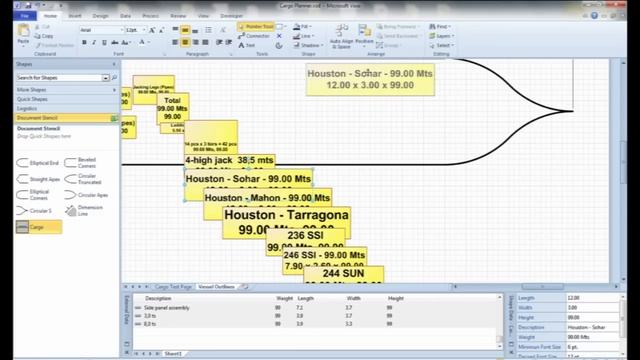Screen dimensions: 640x360
Task: Toggle Underline formatting
Action: pyautogui.click(x=104, y=42)
